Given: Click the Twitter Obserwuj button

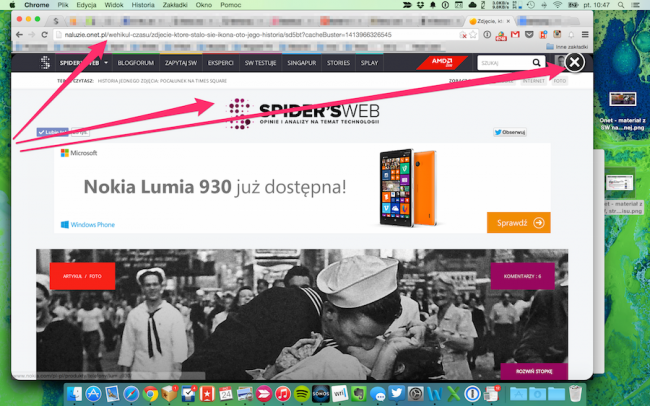Looking at the screenshot, I should pyautogui.click(x=510, y=132).
